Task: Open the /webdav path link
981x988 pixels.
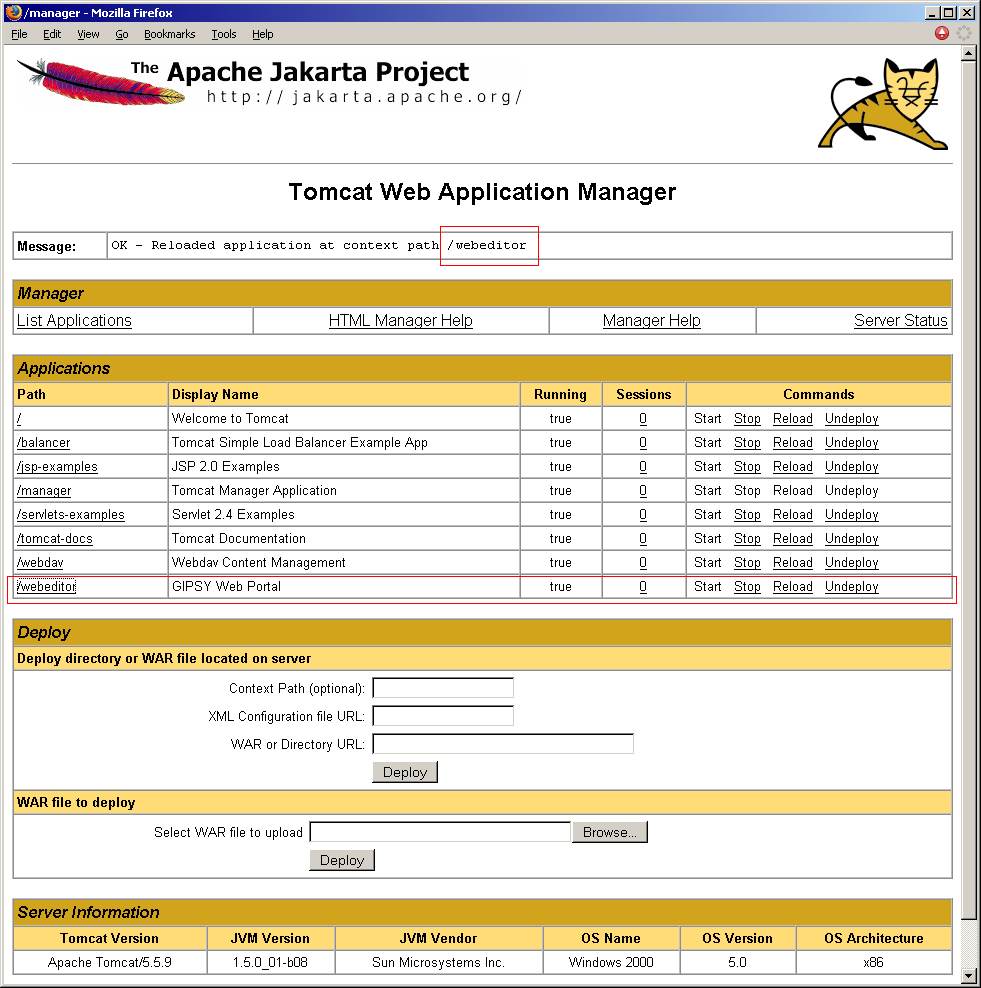Action: click(40, 562)
